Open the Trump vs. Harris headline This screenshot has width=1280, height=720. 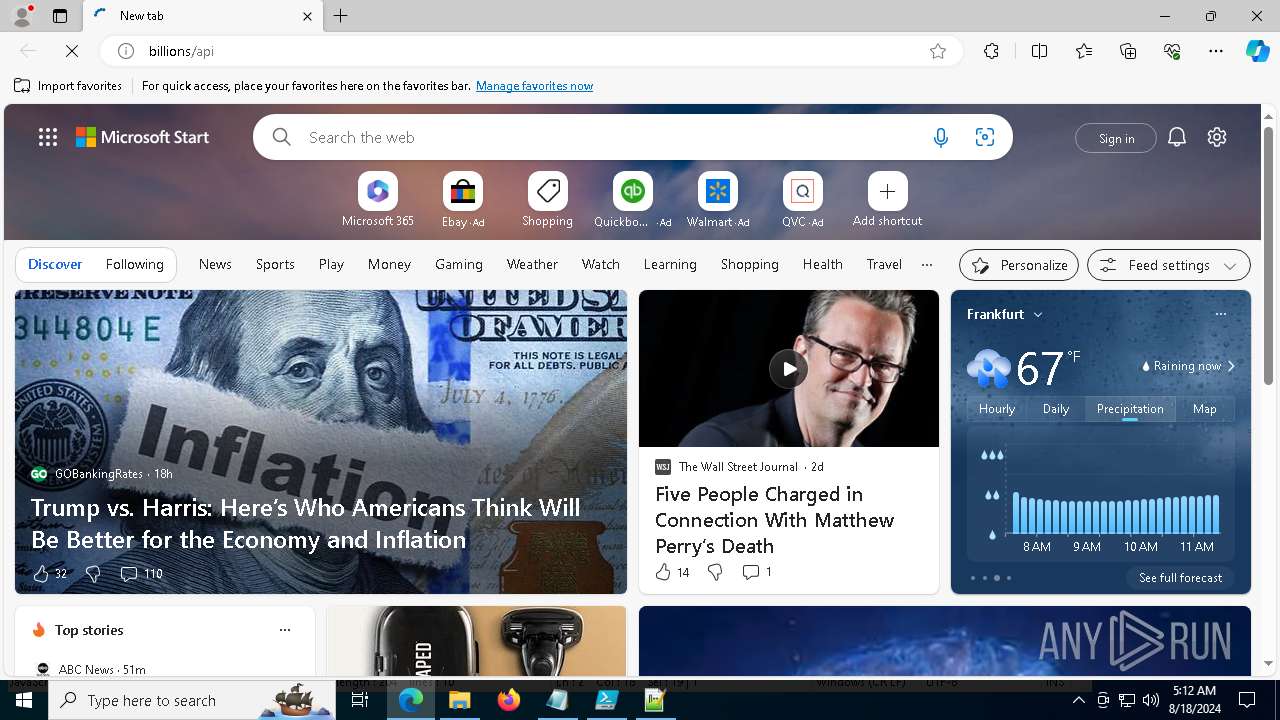[306, 523]
